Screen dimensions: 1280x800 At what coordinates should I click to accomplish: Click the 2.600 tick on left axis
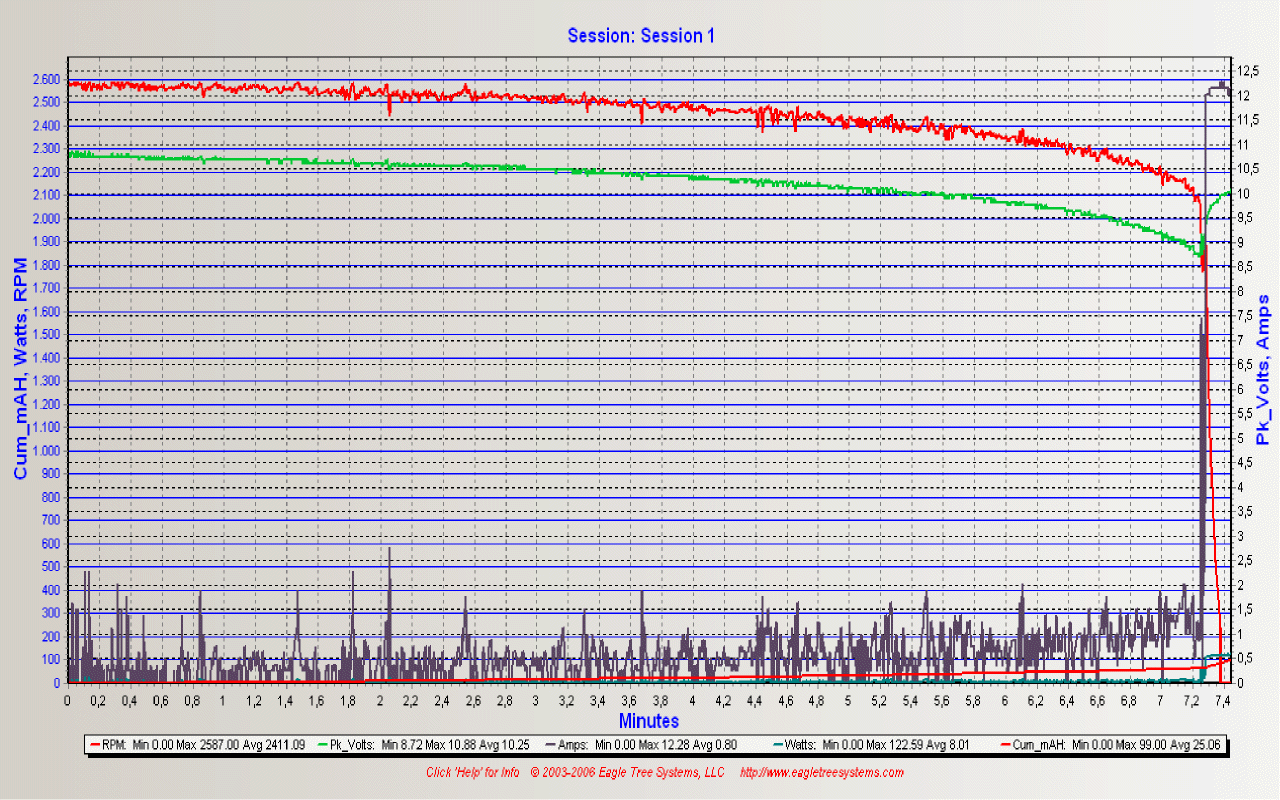point(46,80)
